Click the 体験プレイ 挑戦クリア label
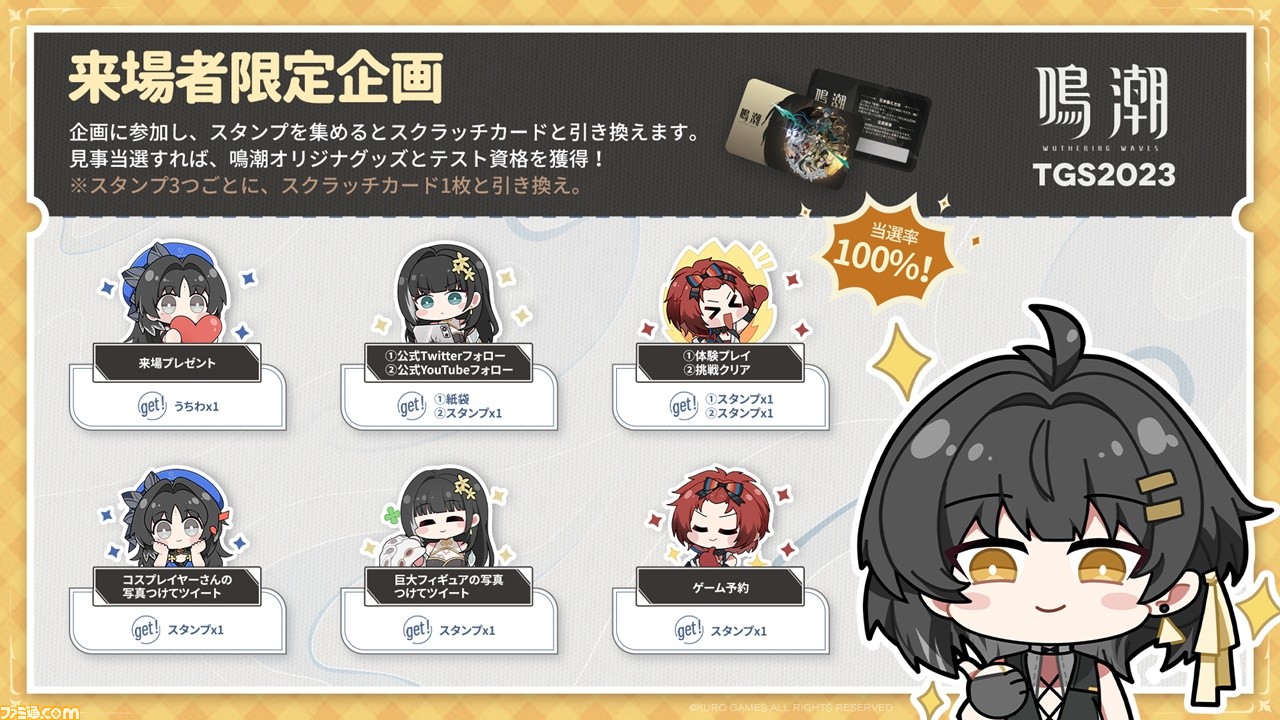 (720, 363)
